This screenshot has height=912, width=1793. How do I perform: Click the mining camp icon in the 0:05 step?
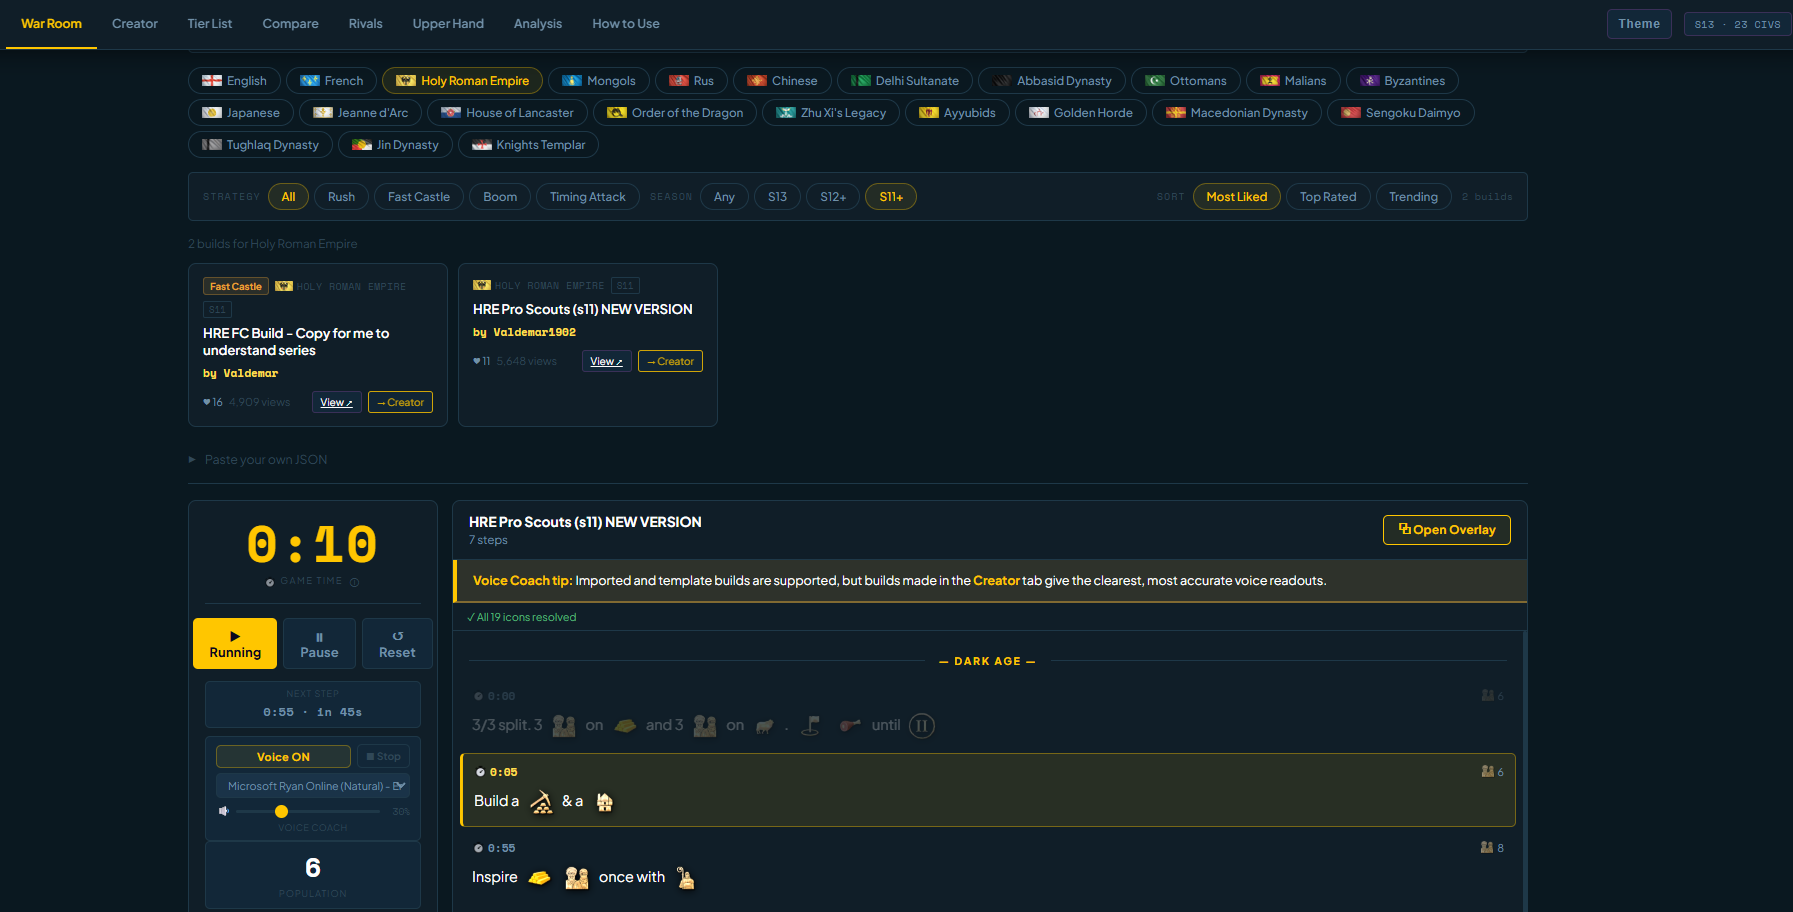(541, 802)
